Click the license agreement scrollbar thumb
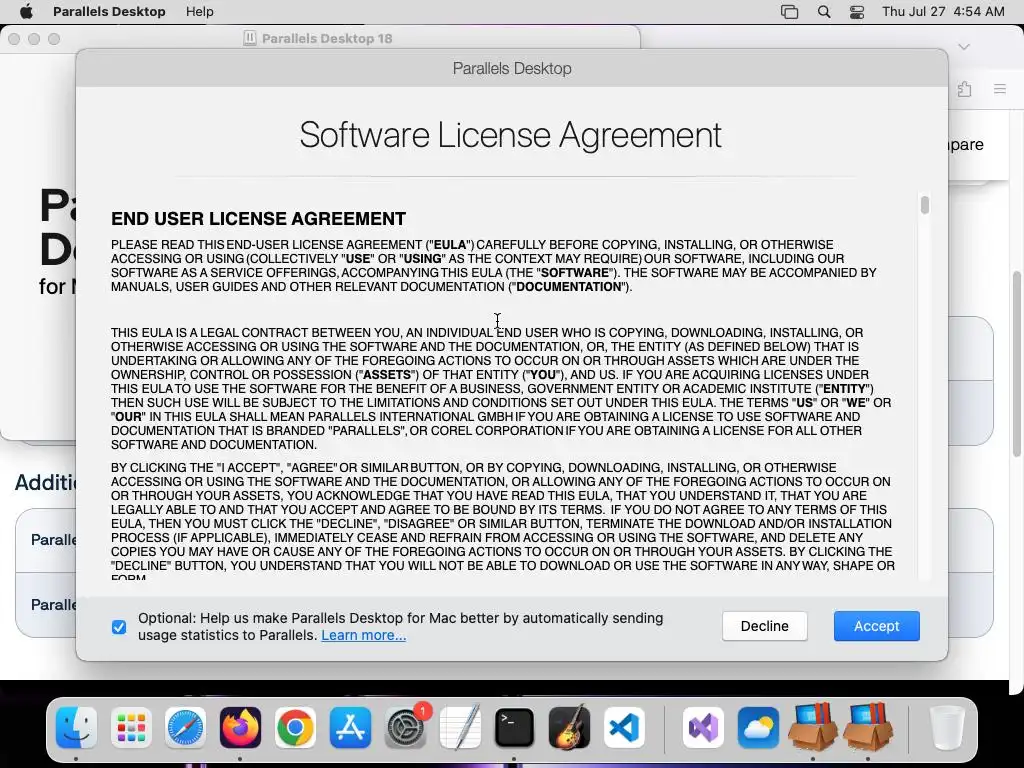Image resolution: width=1024 pixels, height=768 pixels. pyautogui.click(x=924, y=204)
